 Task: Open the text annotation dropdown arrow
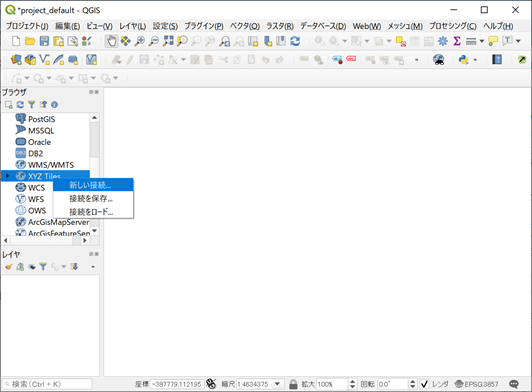pos(518,41)
